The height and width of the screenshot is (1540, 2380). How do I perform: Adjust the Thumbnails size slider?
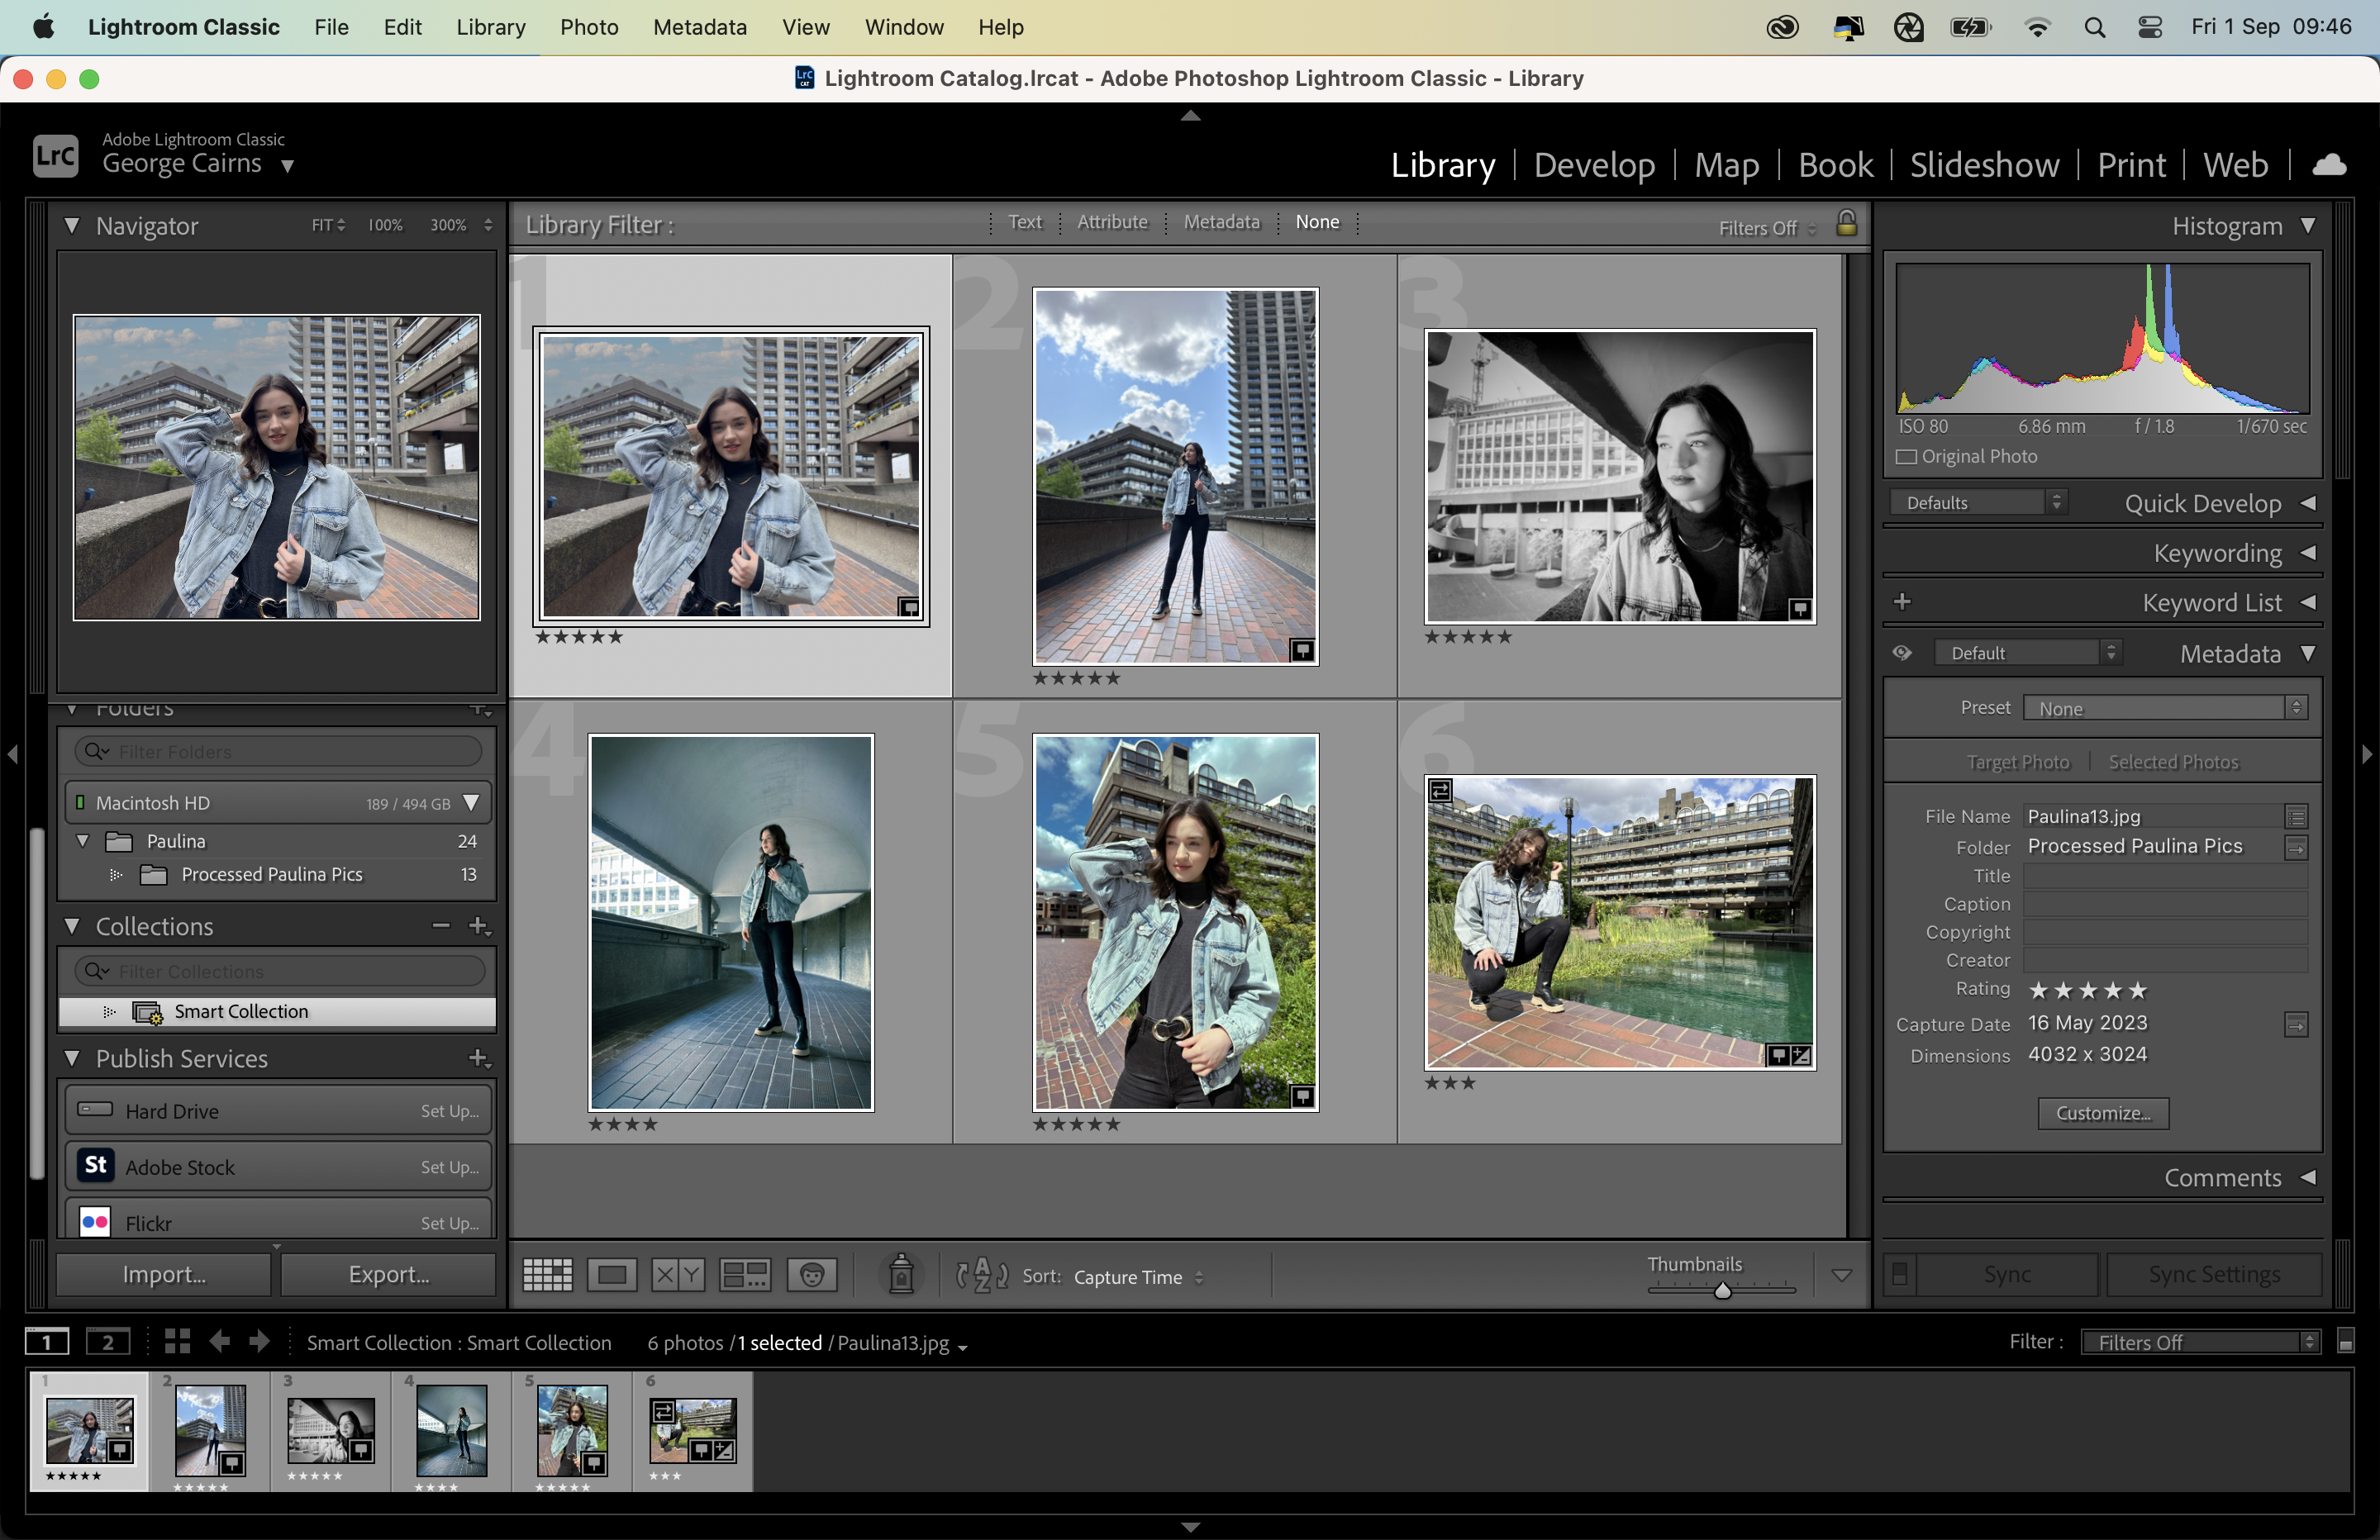[1722, 1290]
